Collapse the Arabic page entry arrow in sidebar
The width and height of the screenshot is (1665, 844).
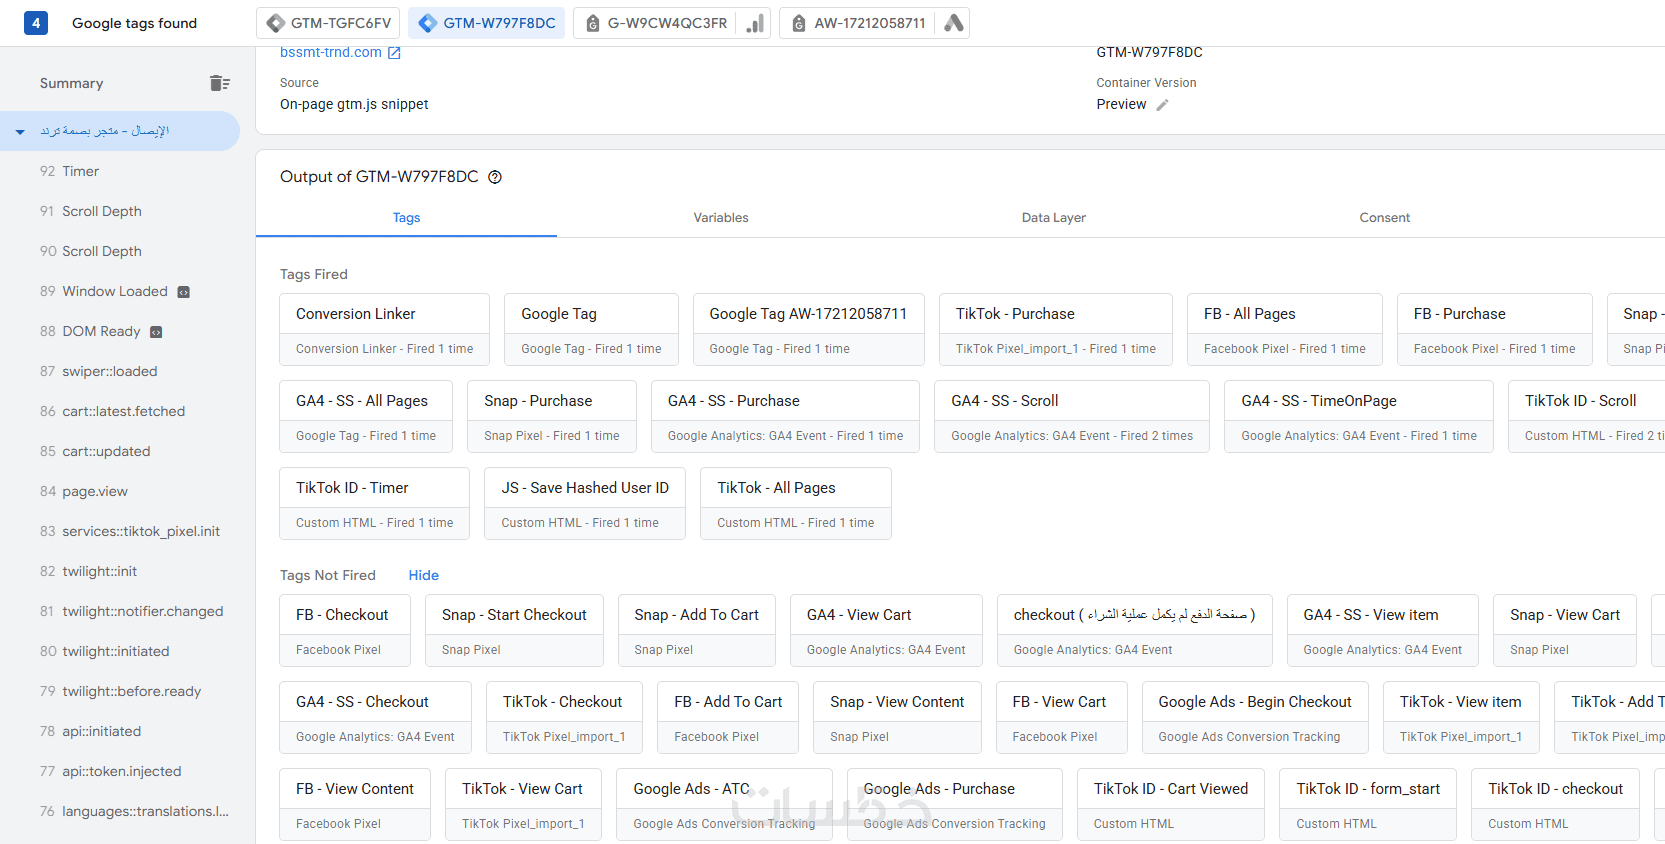click(x=20, y=132)
